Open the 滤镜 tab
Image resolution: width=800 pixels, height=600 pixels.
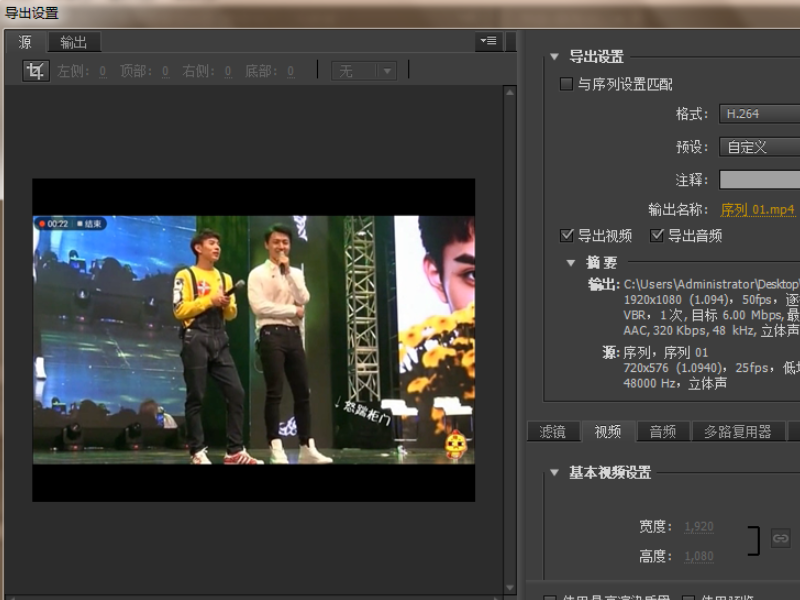coord(552,432)
